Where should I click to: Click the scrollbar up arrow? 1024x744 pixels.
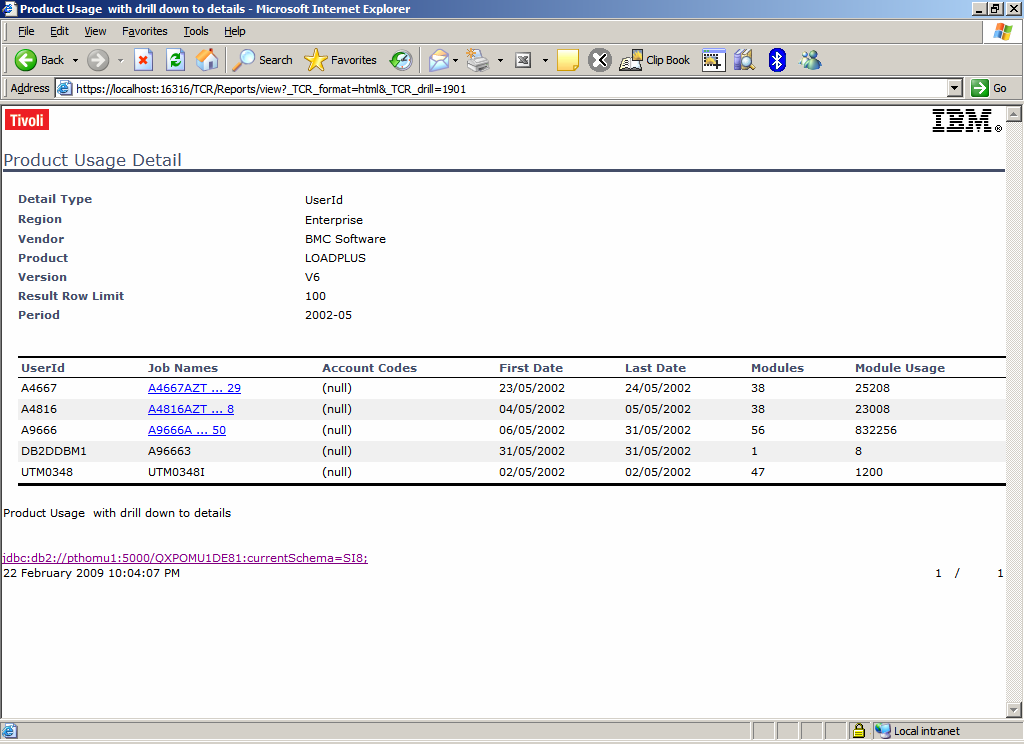(x=1014, y=114)
